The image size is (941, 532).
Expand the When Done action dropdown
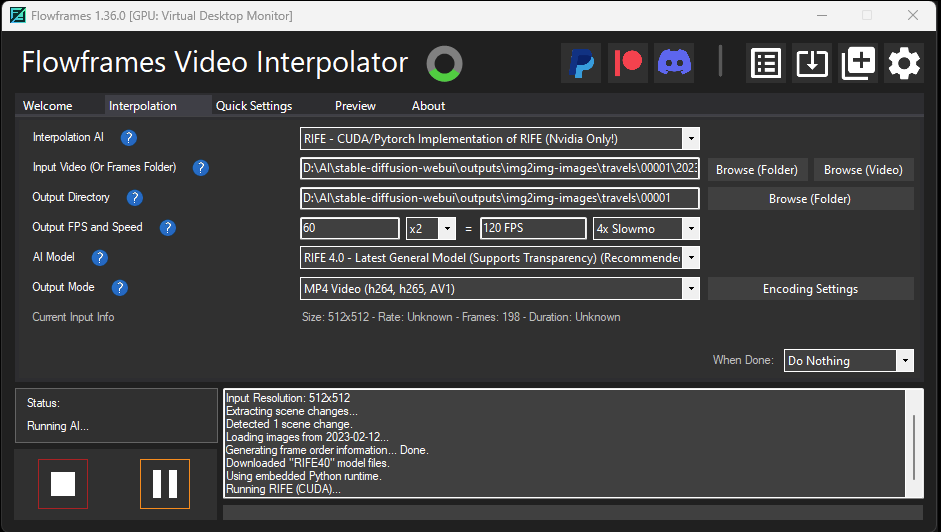pyautogui.click(x=904, y=361)
